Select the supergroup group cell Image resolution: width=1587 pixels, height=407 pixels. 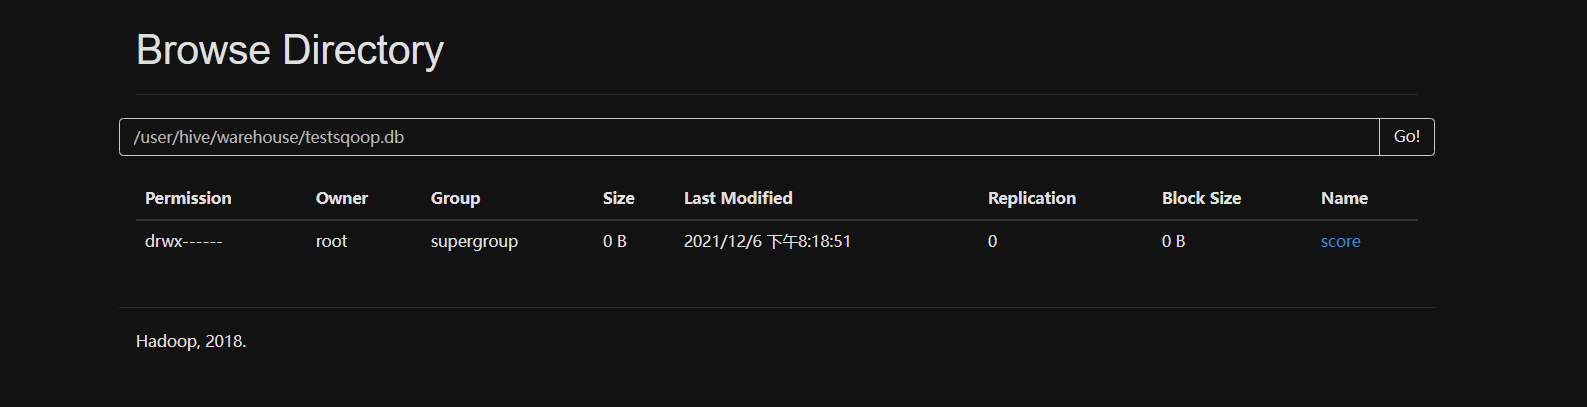[x=474, y=241]
